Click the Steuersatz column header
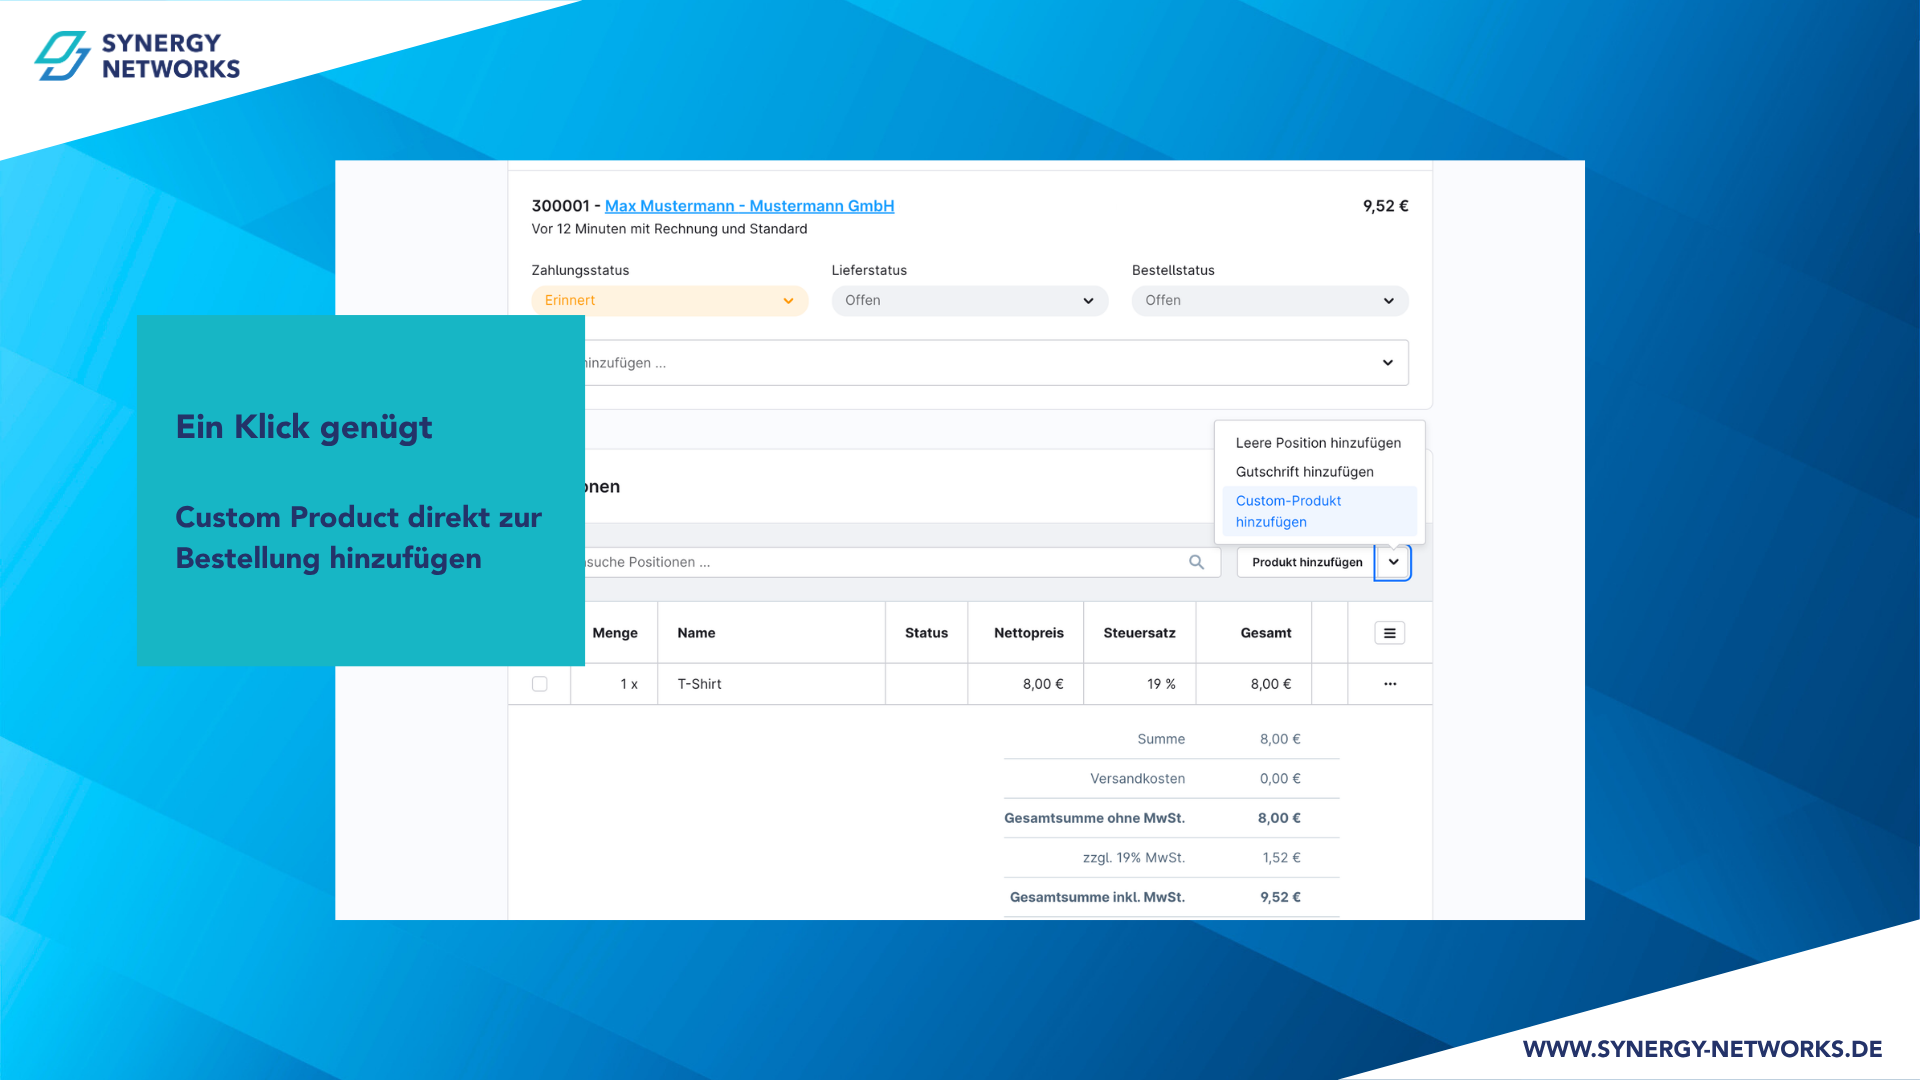 (1139, 633)
